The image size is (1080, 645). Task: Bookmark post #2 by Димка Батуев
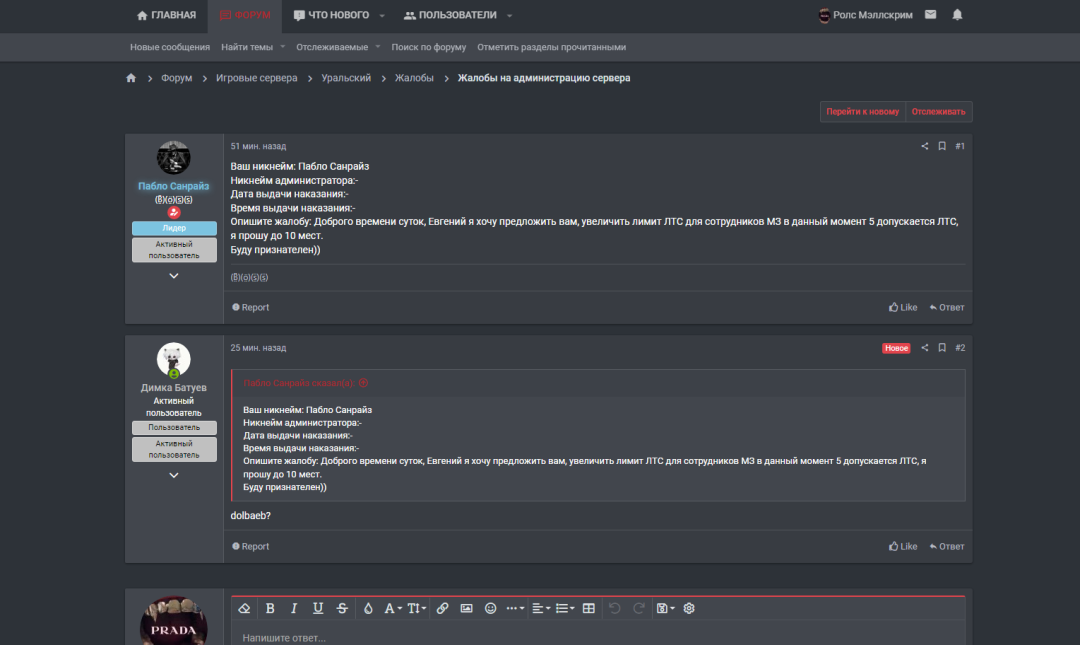[x=942, y=348]
